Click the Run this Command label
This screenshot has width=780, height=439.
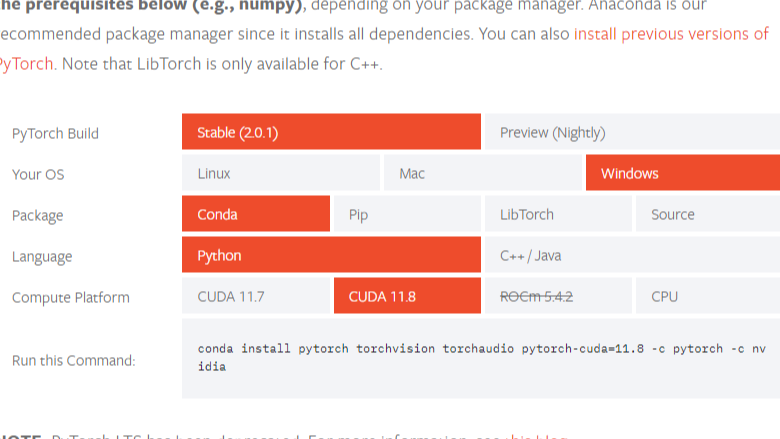tap(73, 360)
